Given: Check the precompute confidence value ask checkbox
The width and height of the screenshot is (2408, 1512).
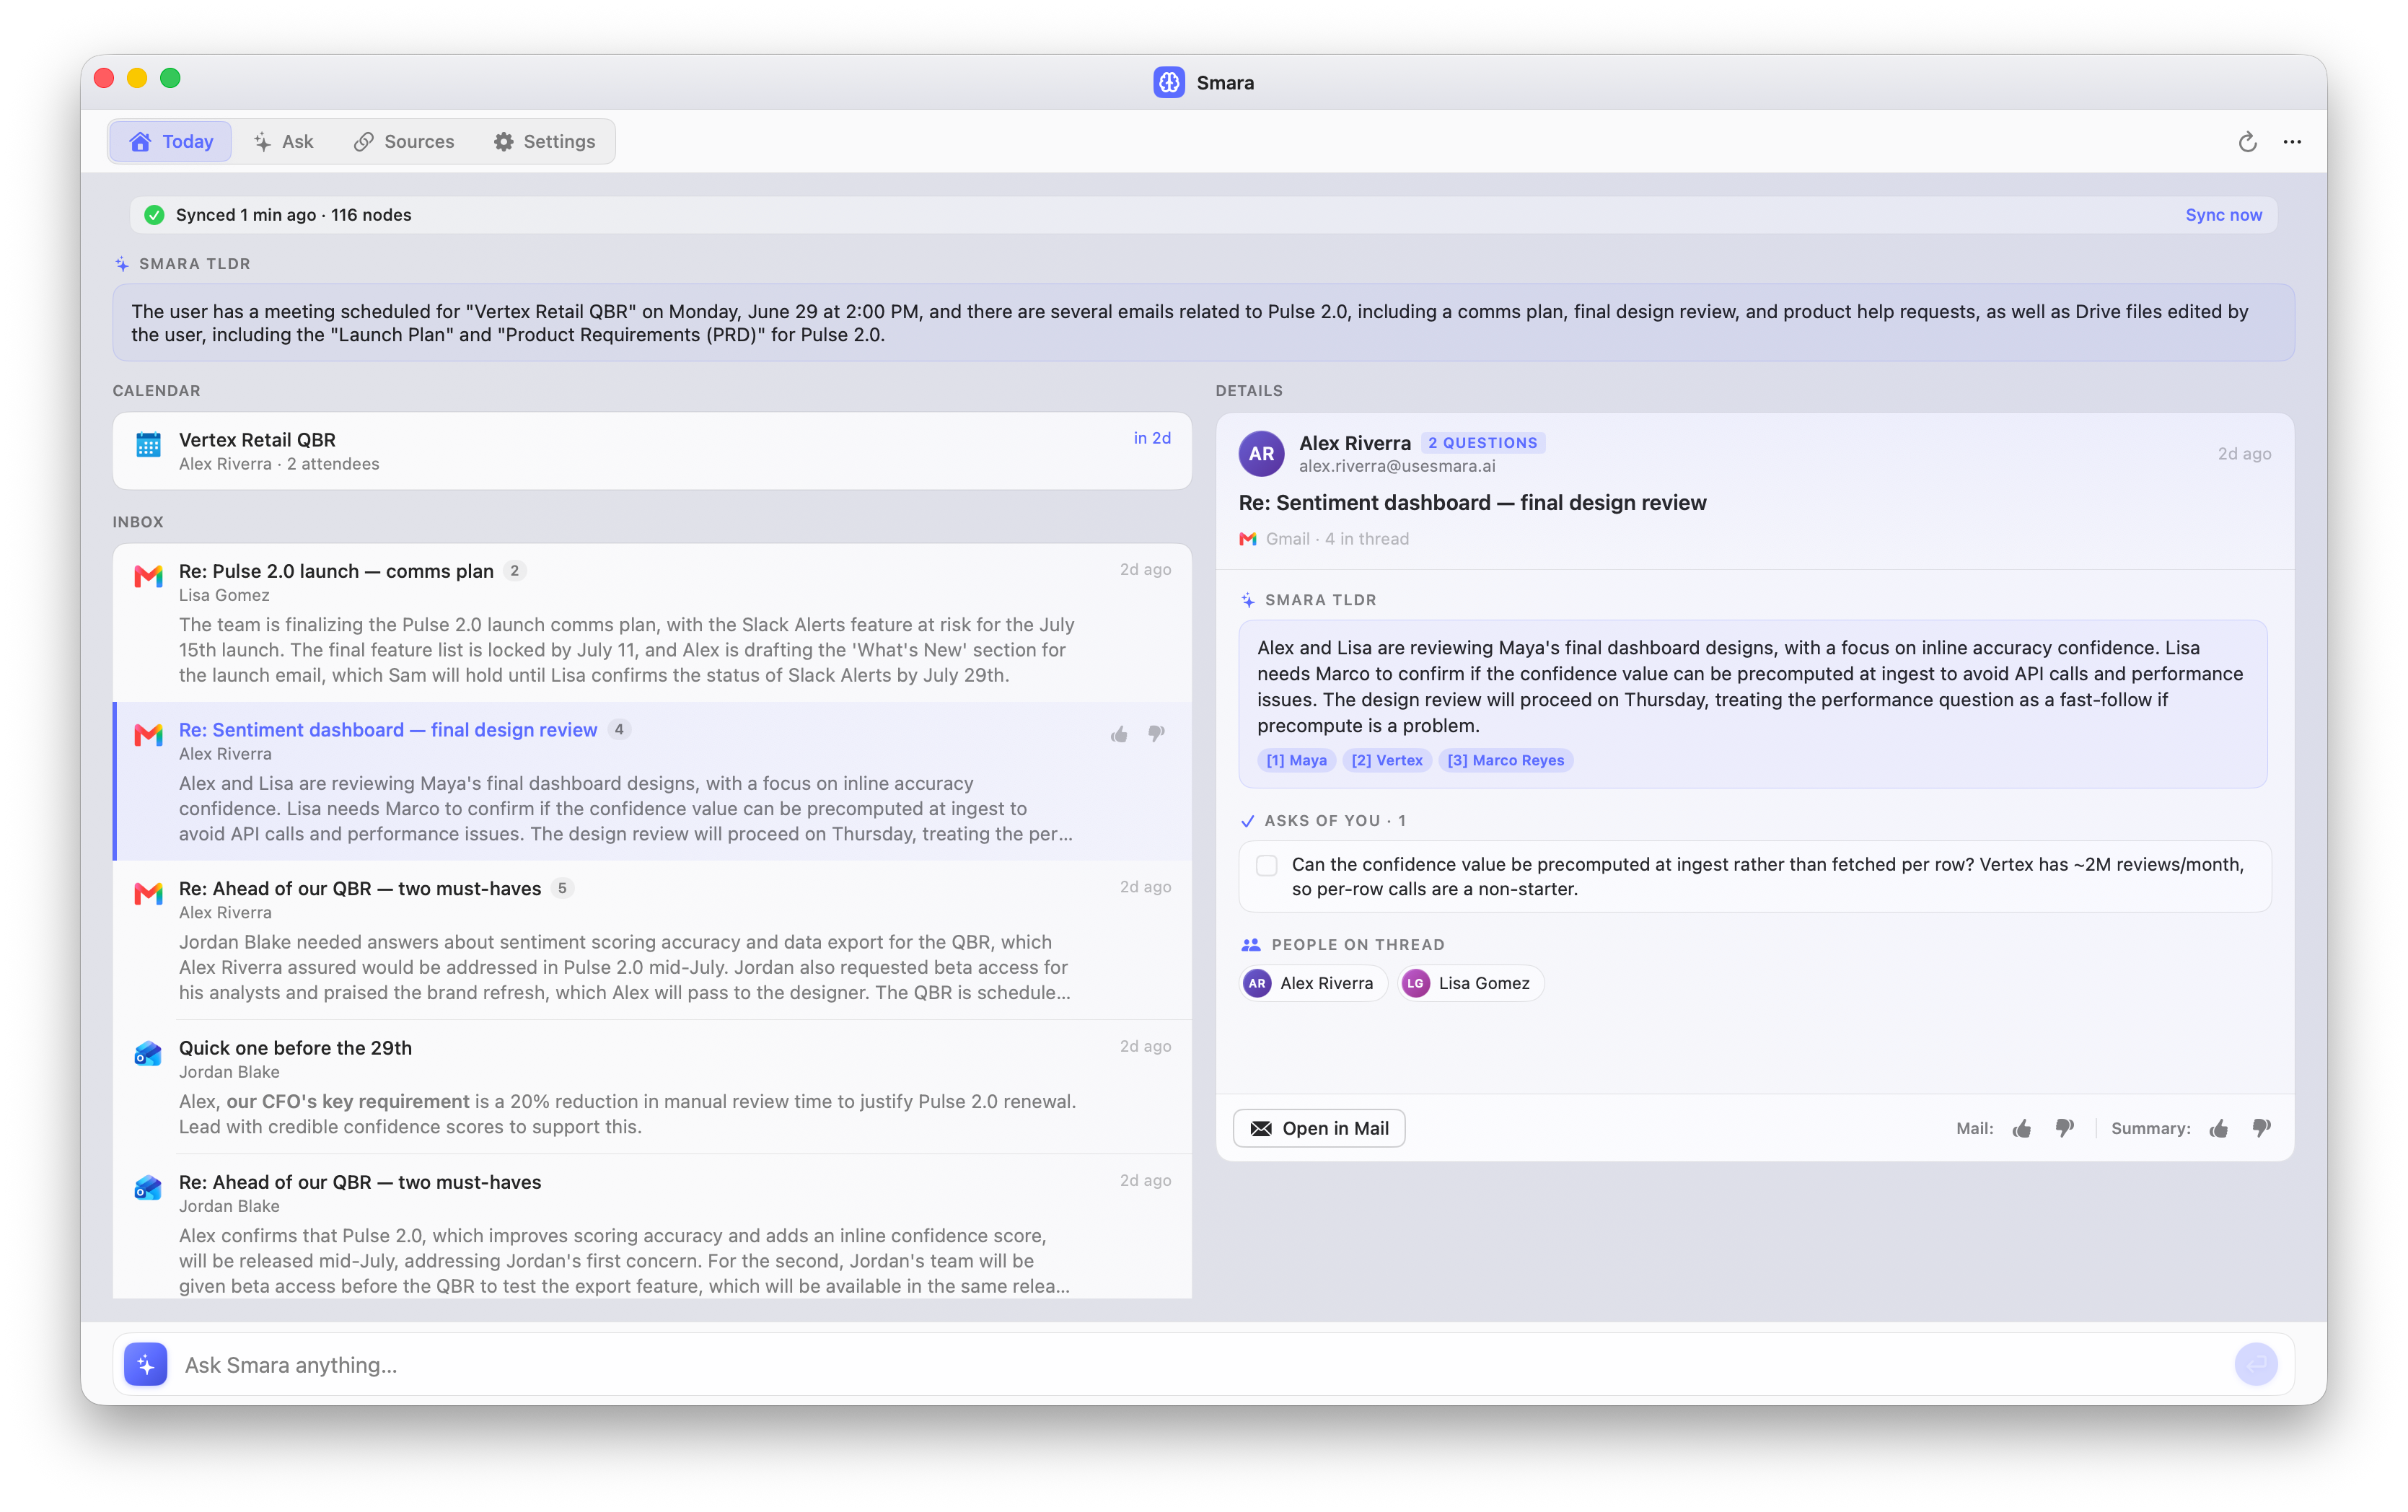Looking at the screenshot, I should (x=1266, y=865).
